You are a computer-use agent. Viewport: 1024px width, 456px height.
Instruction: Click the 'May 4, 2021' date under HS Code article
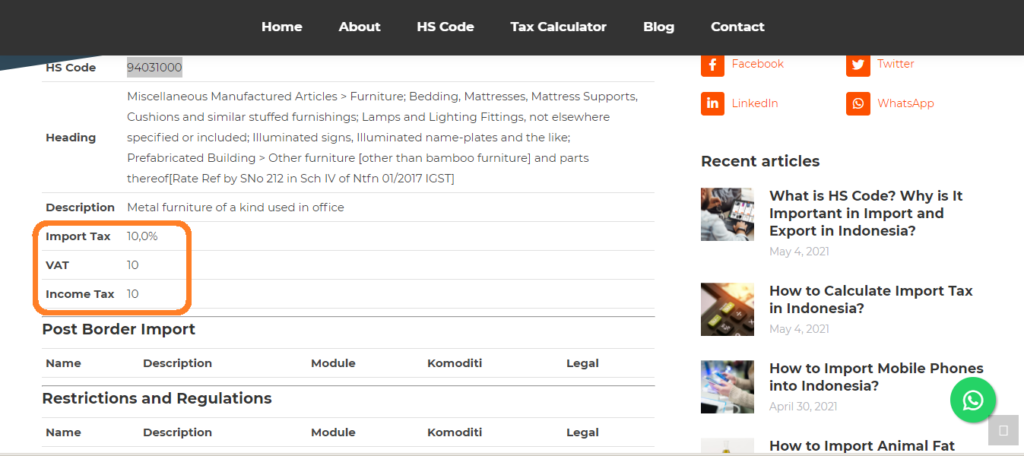[x=799, y=252]
